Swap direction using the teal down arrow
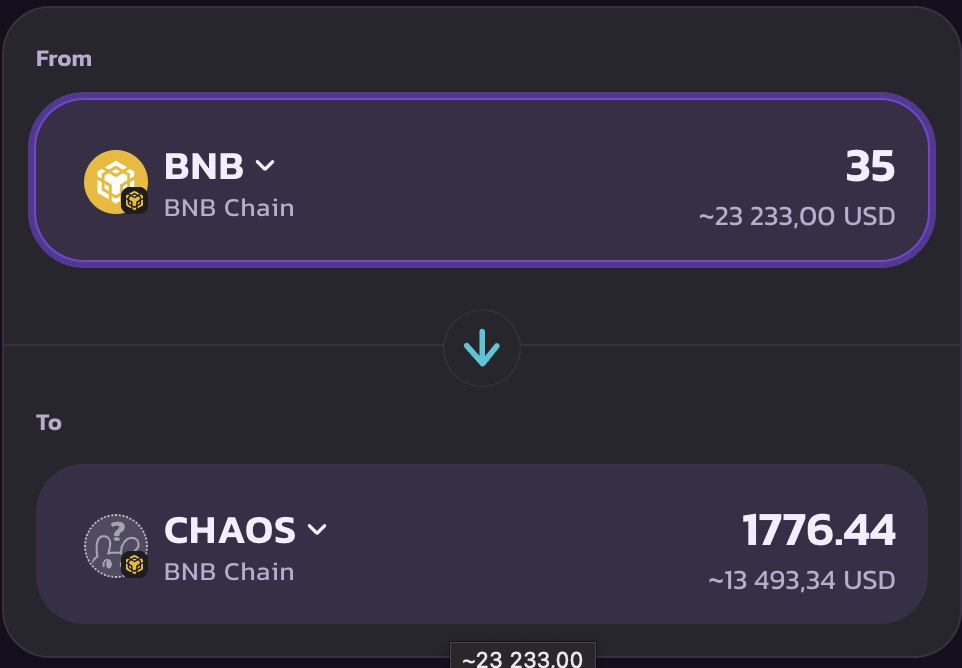 pos(482,348)
